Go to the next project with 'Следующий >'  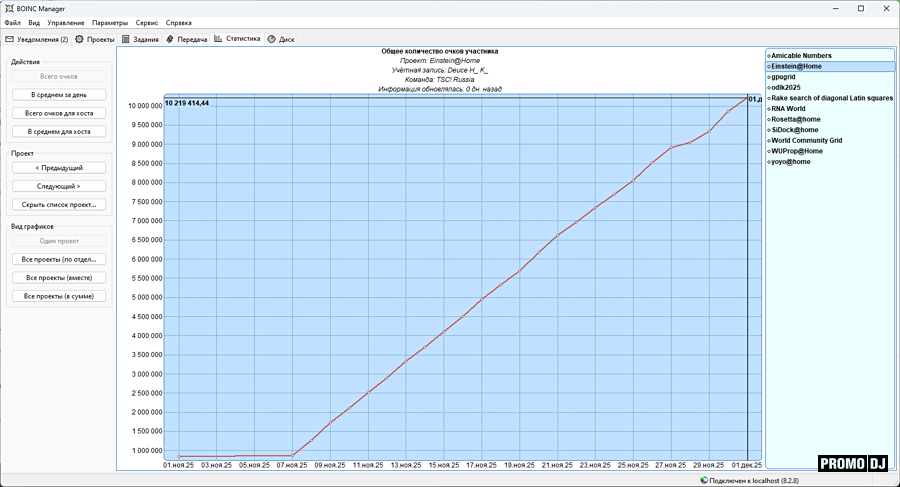tap(58, 186)
